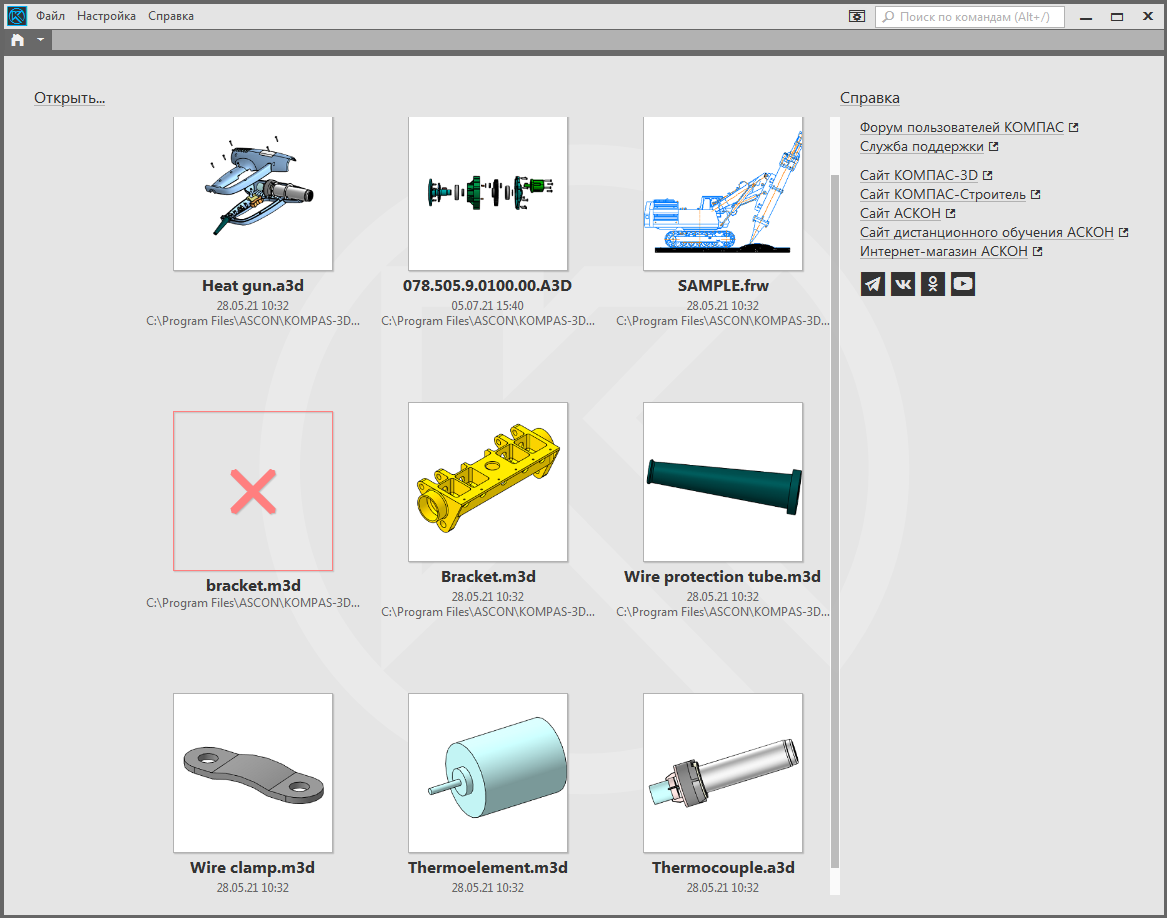Open the Heat gun.a3d thumbnail
The image size is (1167, 918).
click(x=253, y=193)
